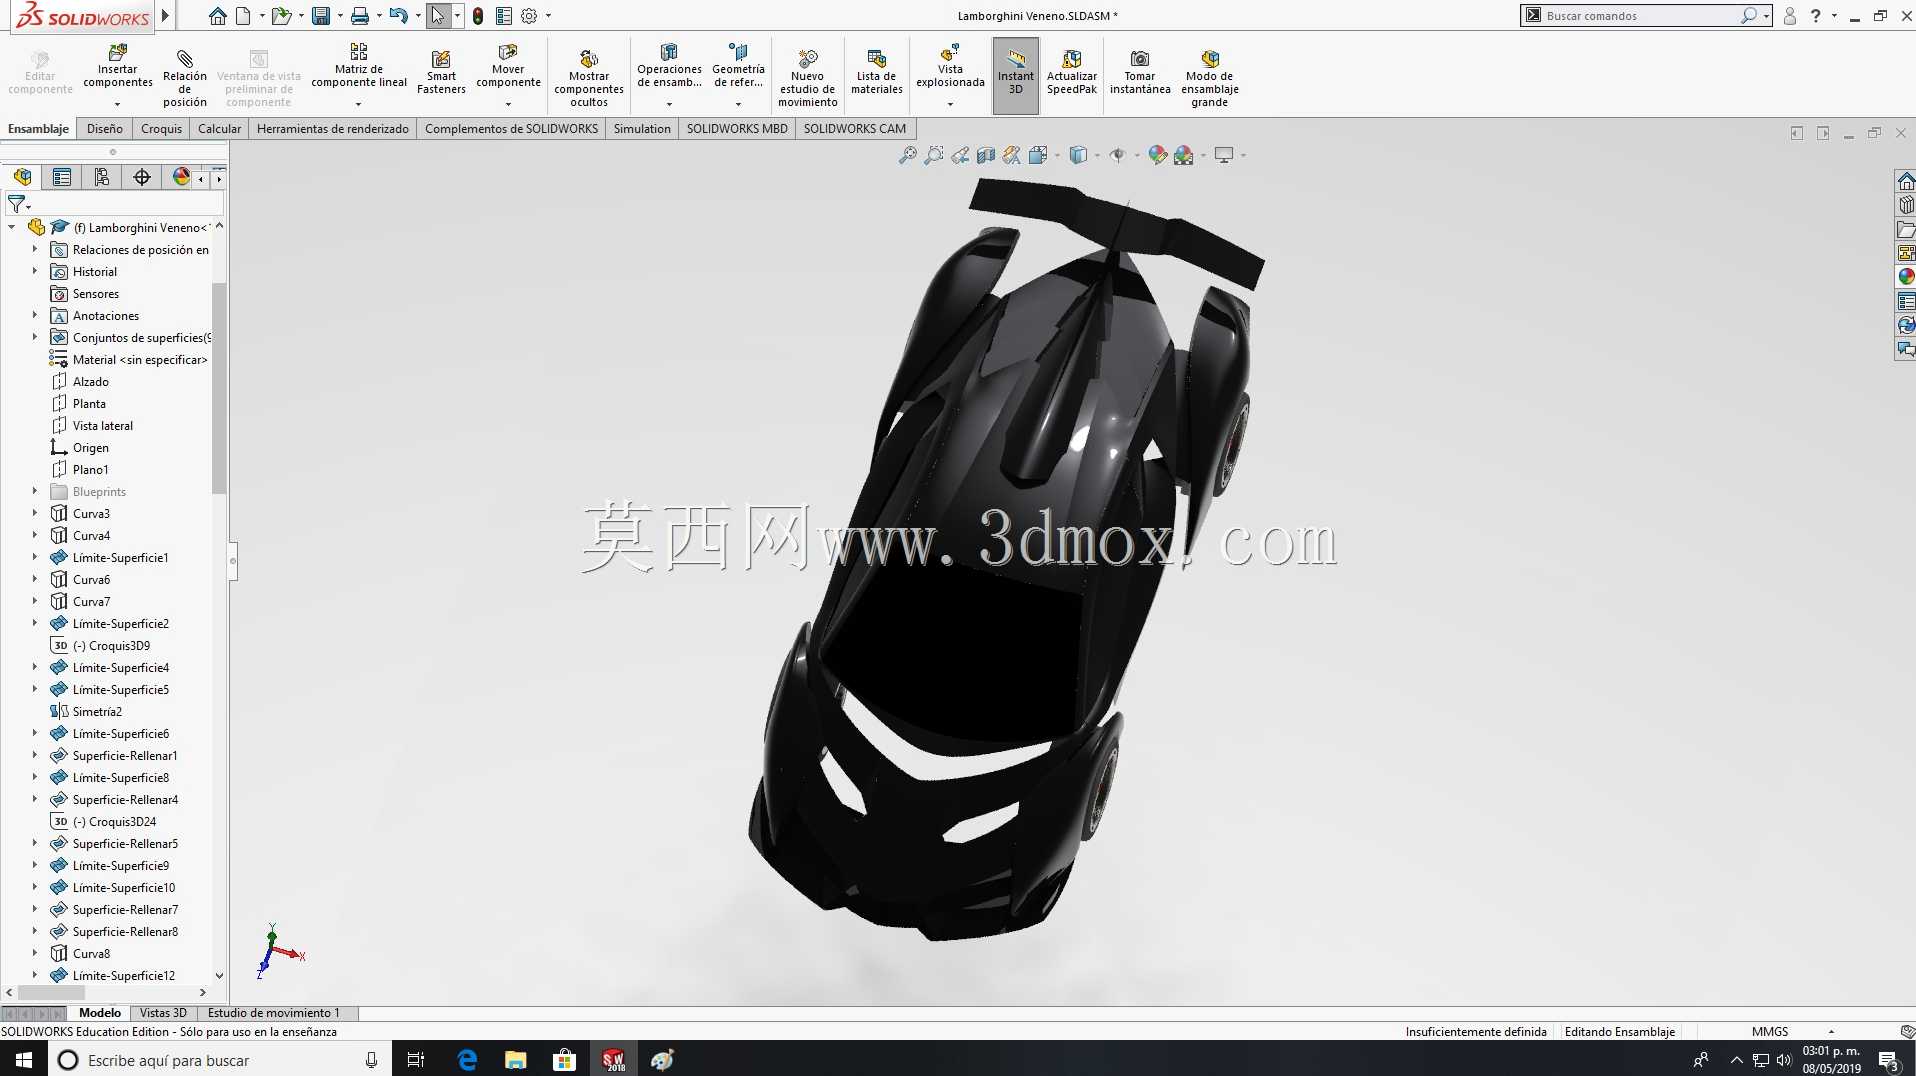Add a Relación de posición mate
The width and height of the screenshot is (1916, 1076).
pos(185,76)
